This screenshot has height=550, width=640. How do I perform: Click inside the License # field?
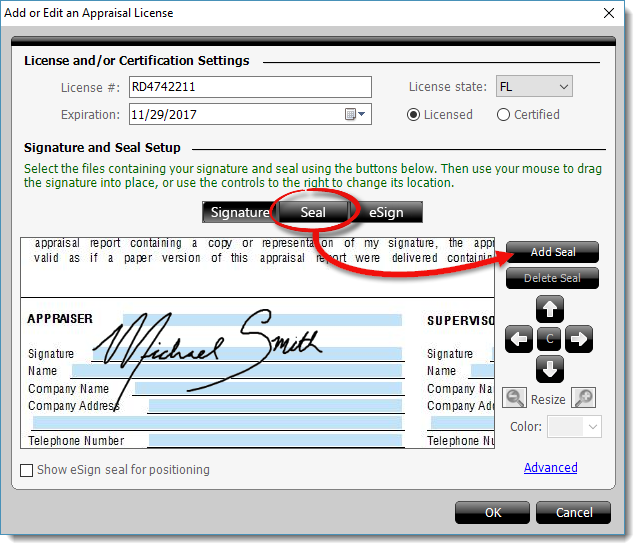(x=250, y=87)
